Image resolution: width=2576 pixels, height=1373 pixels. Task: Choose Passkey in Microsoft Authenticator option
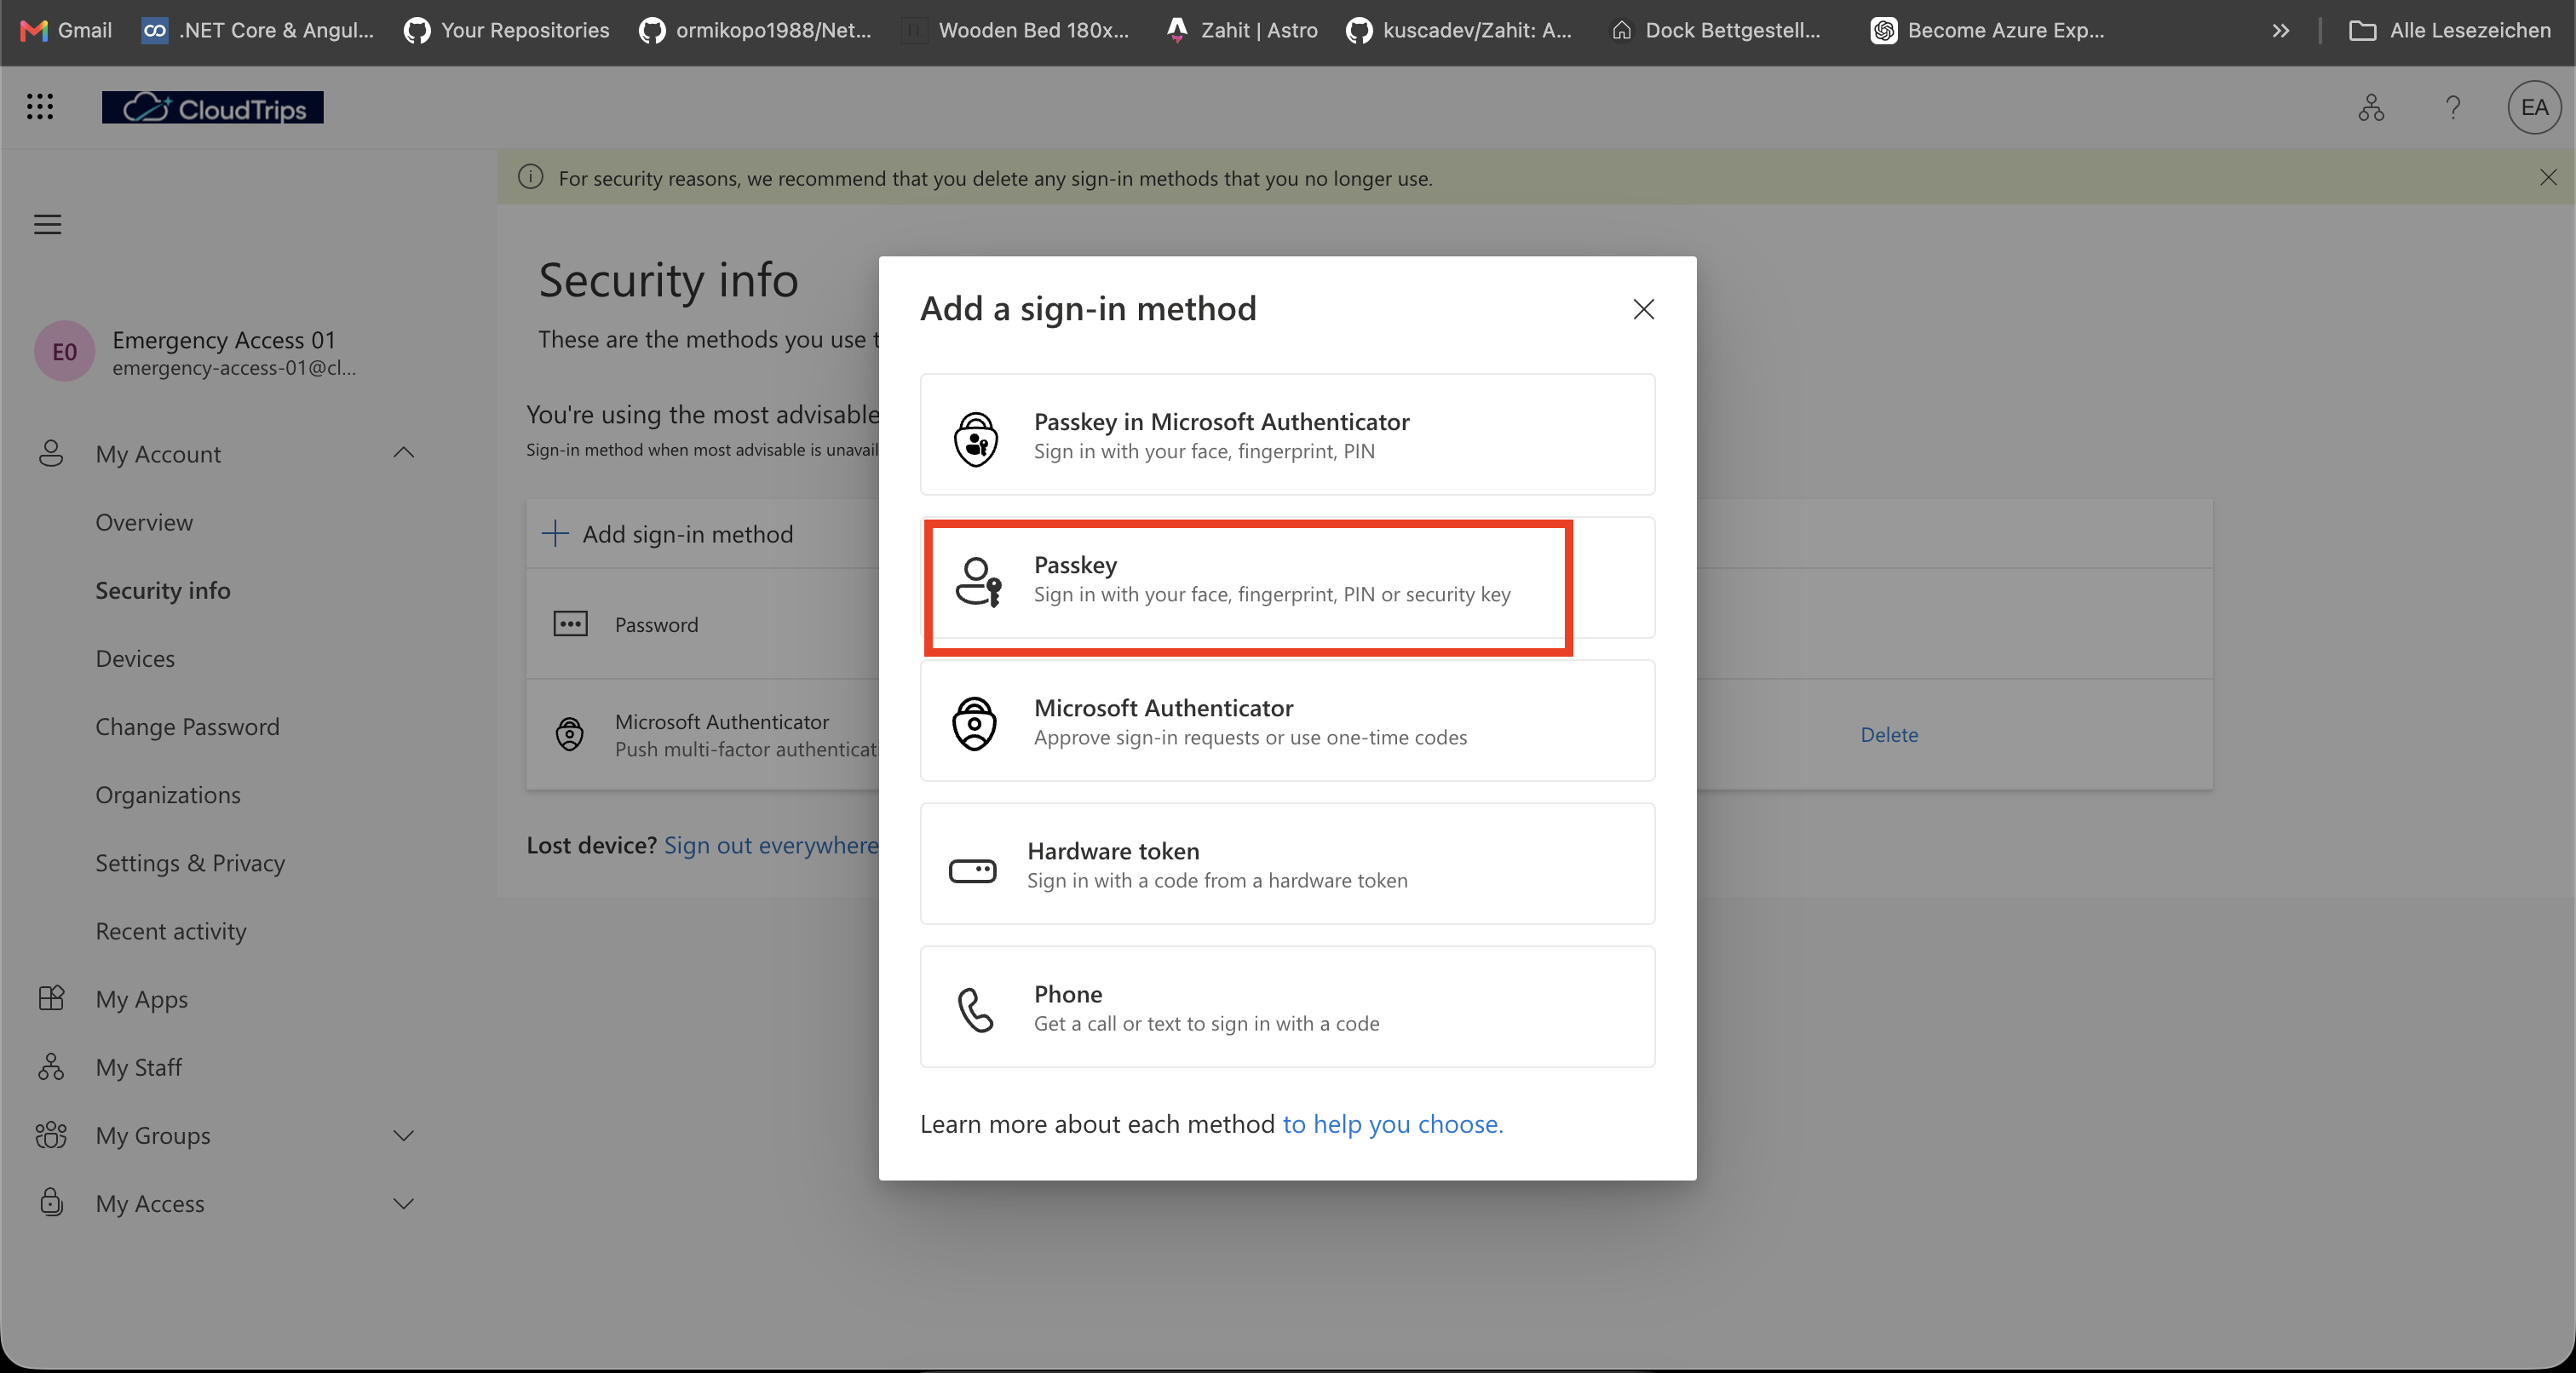click(x=1287, y=435)
